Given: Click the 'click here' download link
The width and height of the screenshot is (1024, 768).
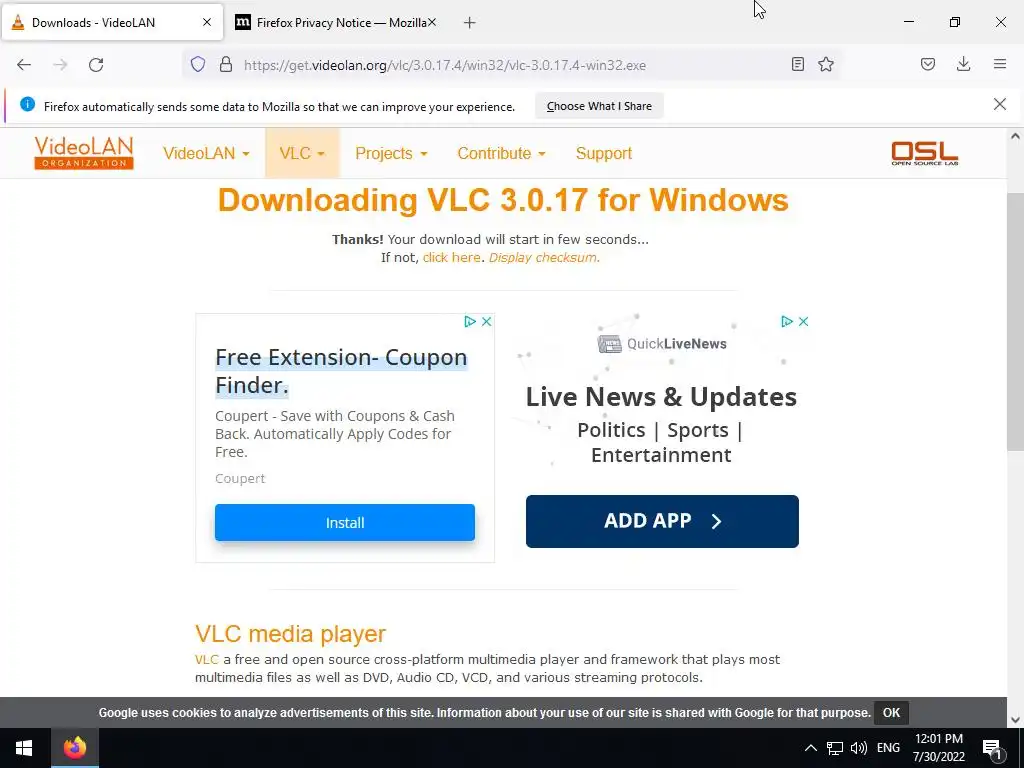Looking at the screenshot, I should pos(451,257).
